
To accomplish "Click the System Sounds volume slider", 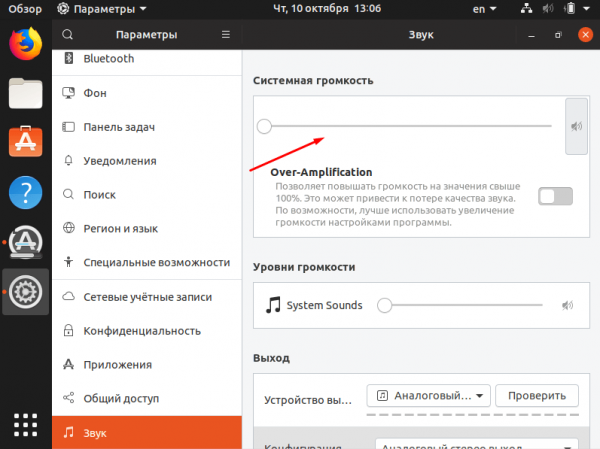I will pyautogui.click(x=460, y=305).
